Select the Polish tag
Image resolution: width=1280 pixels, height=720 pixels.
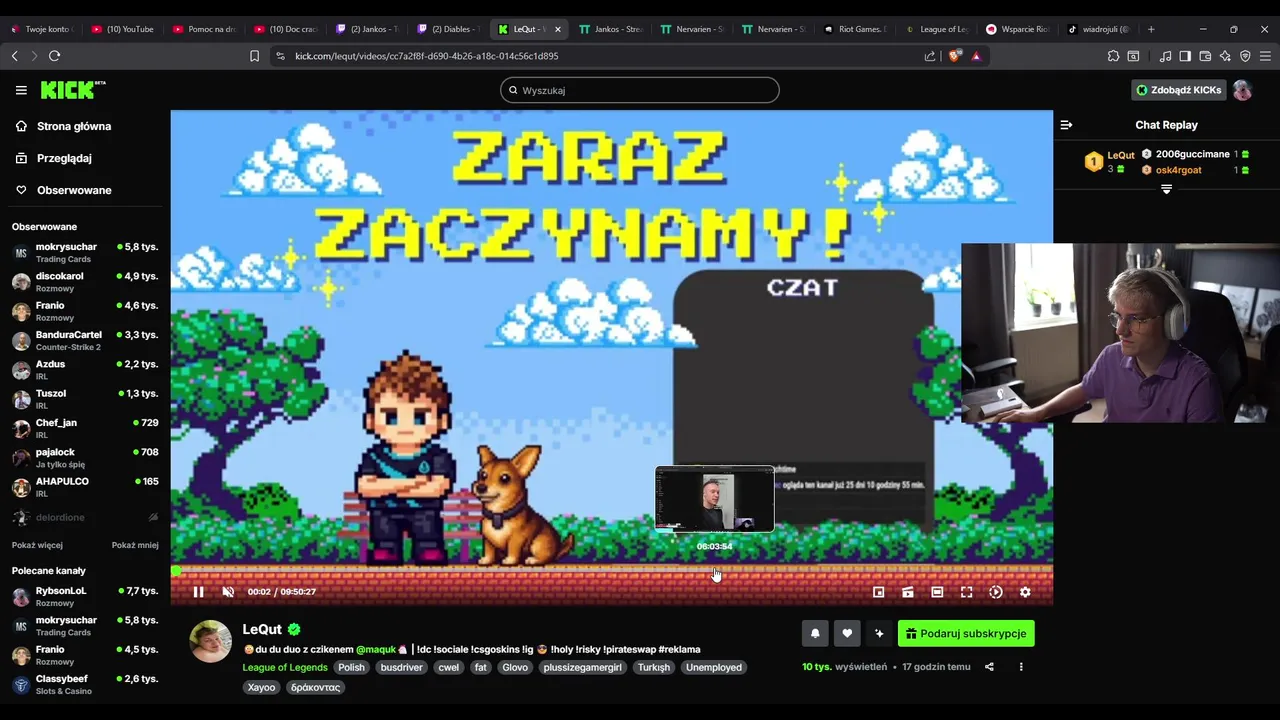click(x=351, y=667)
